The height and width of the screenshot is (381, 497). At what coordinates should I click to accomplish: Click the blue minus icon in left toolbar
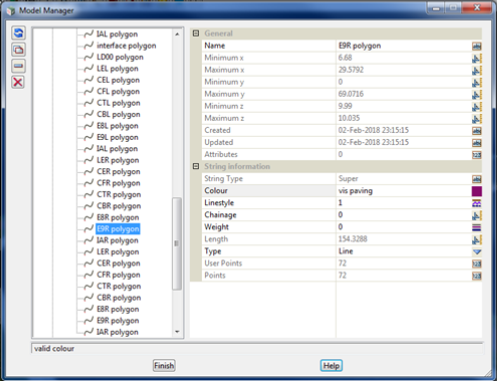pyautogui.click(x=18, y=66)
